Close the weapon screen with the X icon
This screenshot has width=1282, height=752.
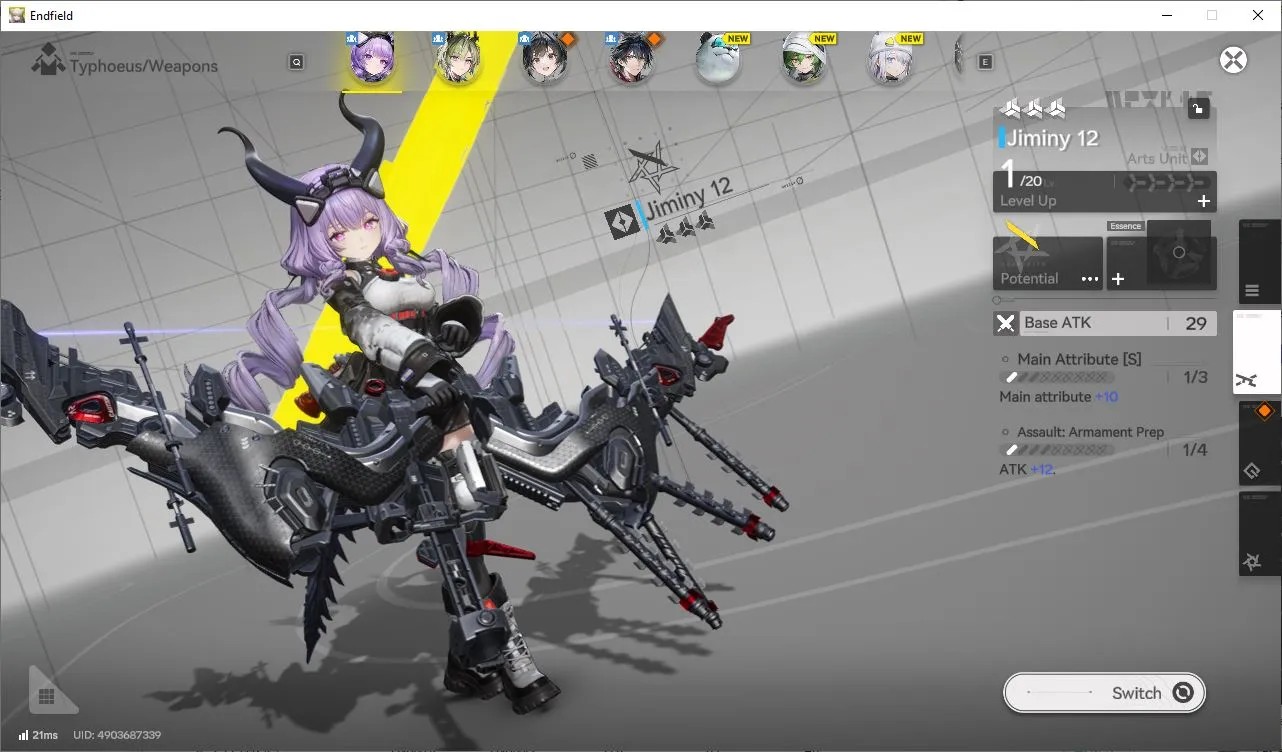(1234, 60)
